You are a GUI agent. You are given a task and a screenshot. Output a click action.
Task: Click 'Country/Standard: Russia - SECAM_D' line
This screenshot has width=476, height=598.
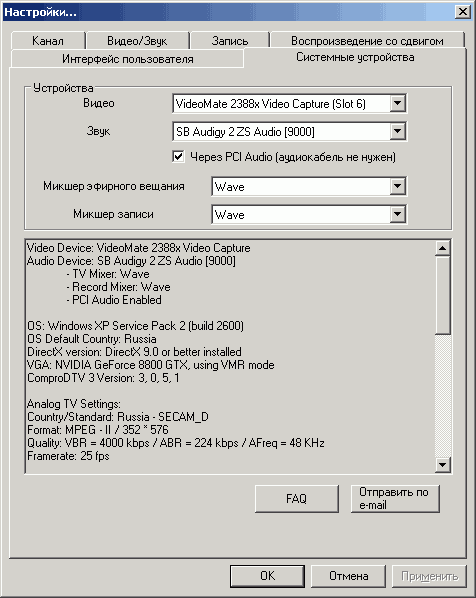[x=118, y=416]
